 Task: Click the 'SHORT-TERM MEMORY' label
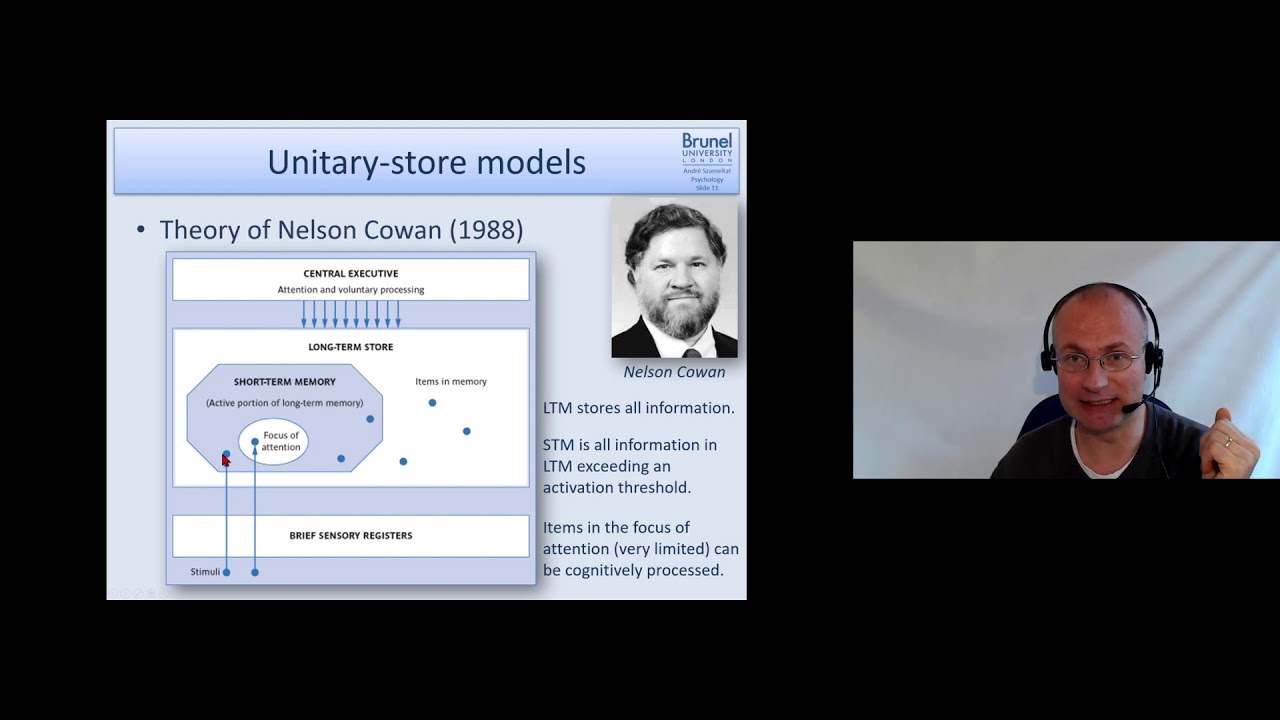pos(285,382)
